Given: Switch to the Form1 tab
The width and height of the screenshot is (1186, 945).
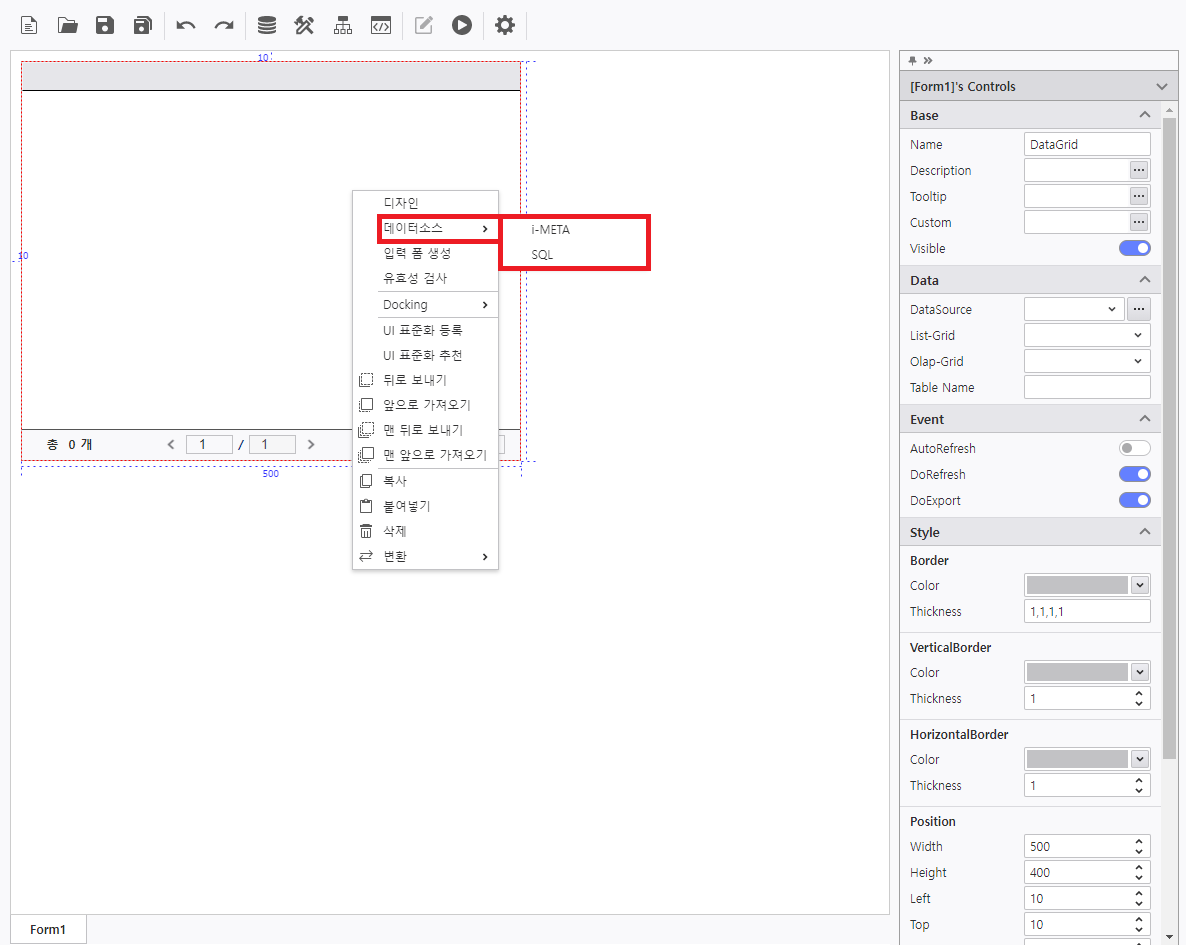Looking at the screenshot, I should click(x=48, y=930).
